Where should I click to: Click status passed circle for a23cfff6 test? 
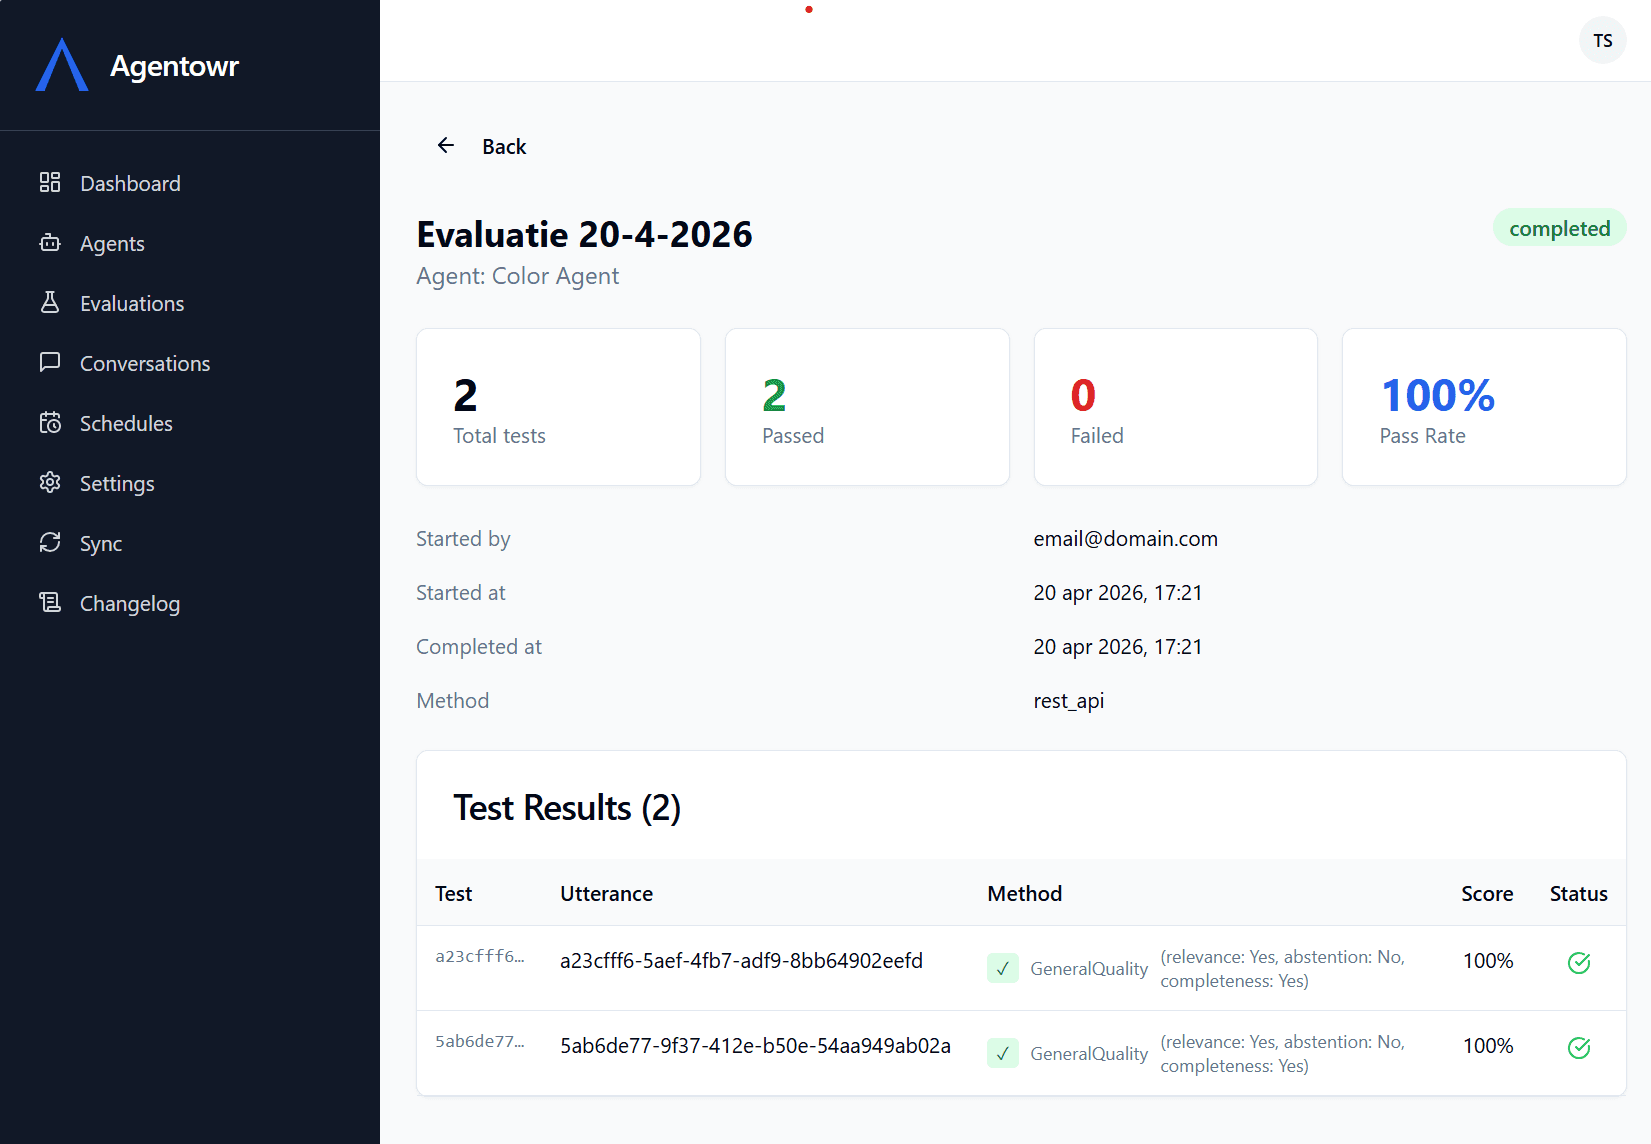click(x=1579, y=963)
